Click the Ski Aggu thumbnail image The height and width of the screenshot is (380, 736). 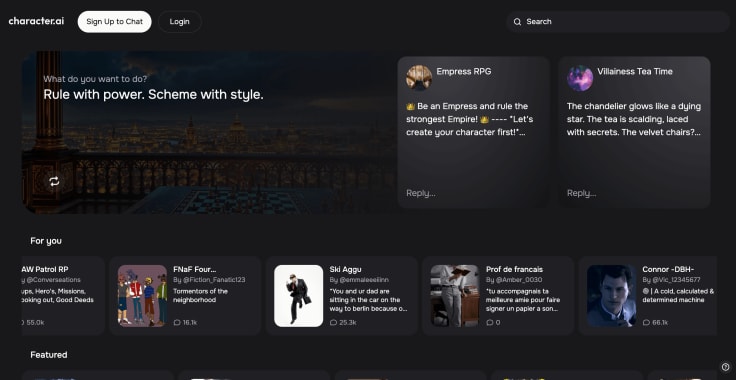coord(299,296)
